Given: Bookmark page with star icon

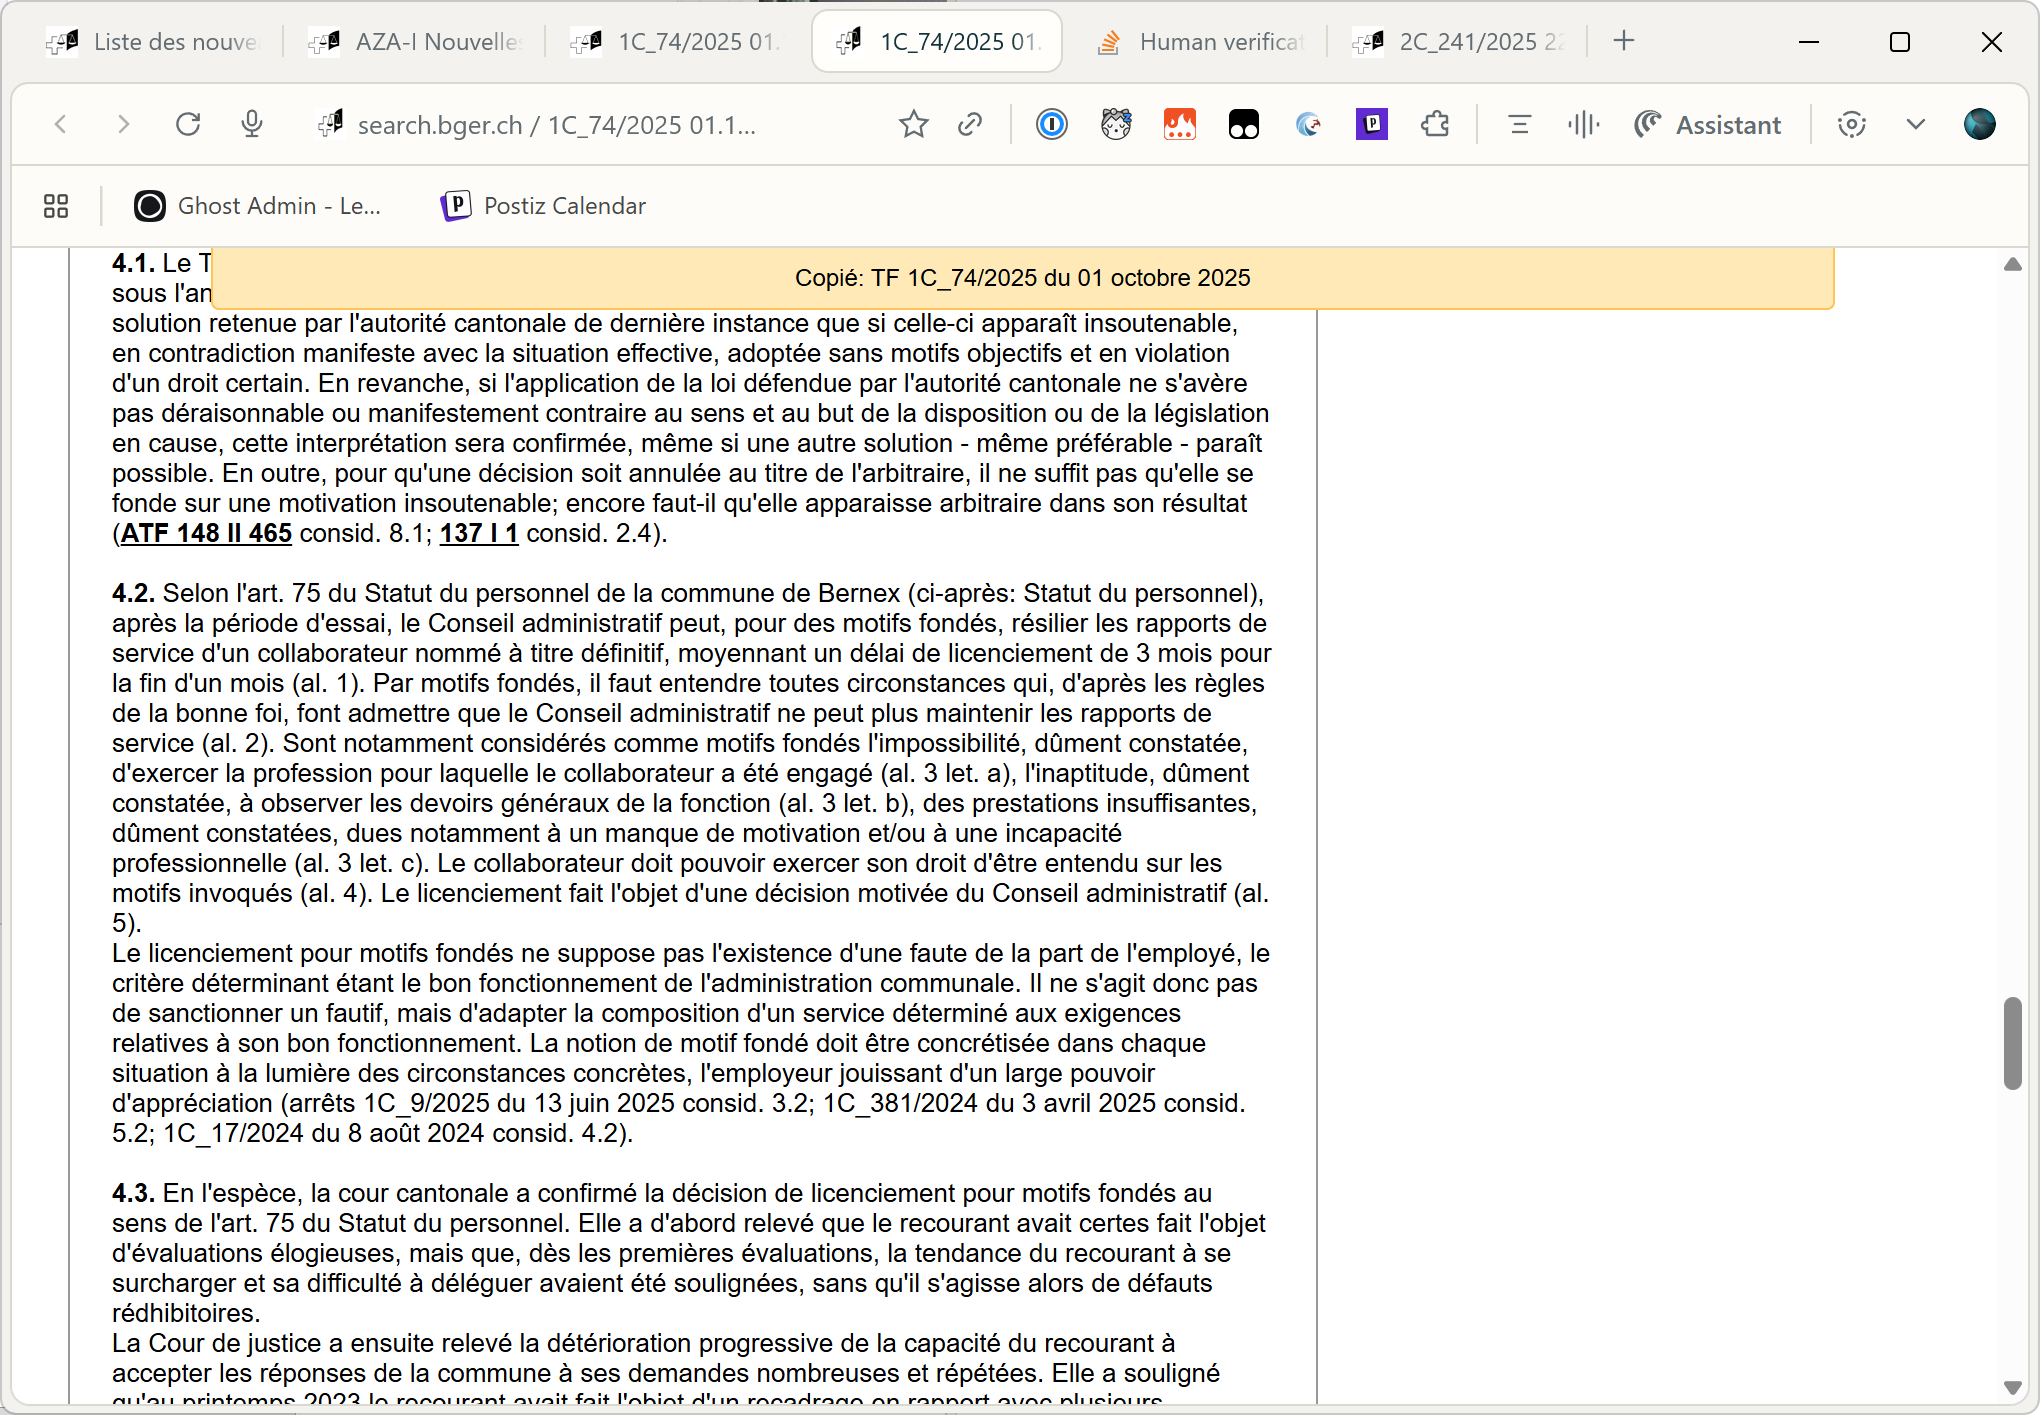Looking at the screenshot, I should coord(913,125).
